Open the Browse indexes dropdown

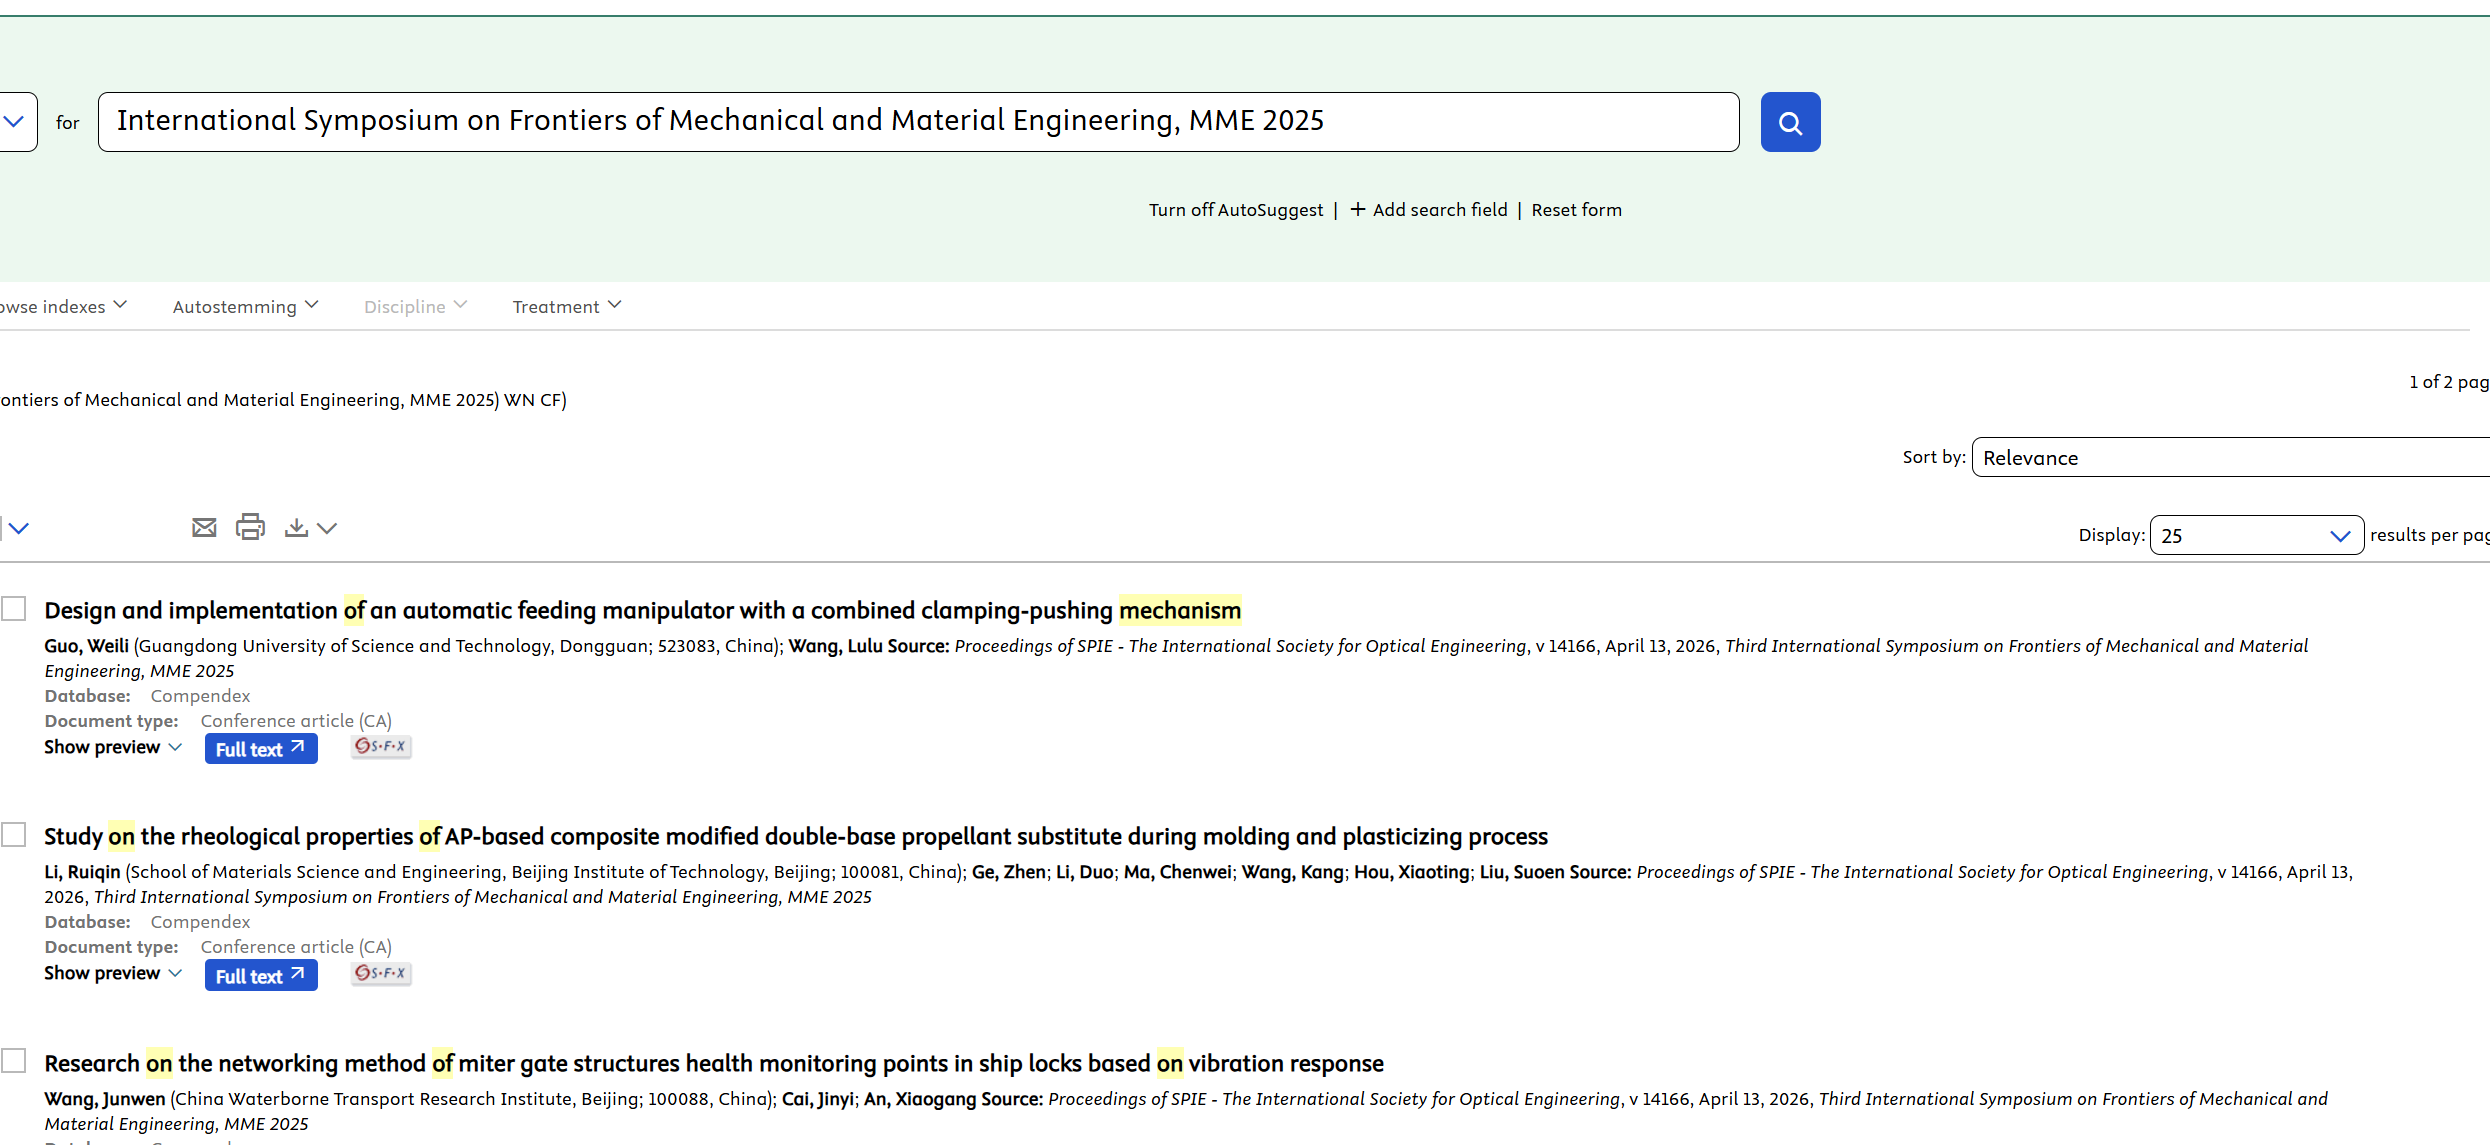click(63, 306)
